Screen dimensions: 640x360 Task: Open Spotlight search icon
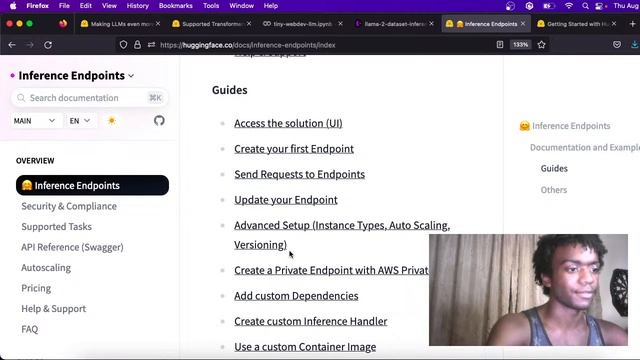(x=585, y=6)
